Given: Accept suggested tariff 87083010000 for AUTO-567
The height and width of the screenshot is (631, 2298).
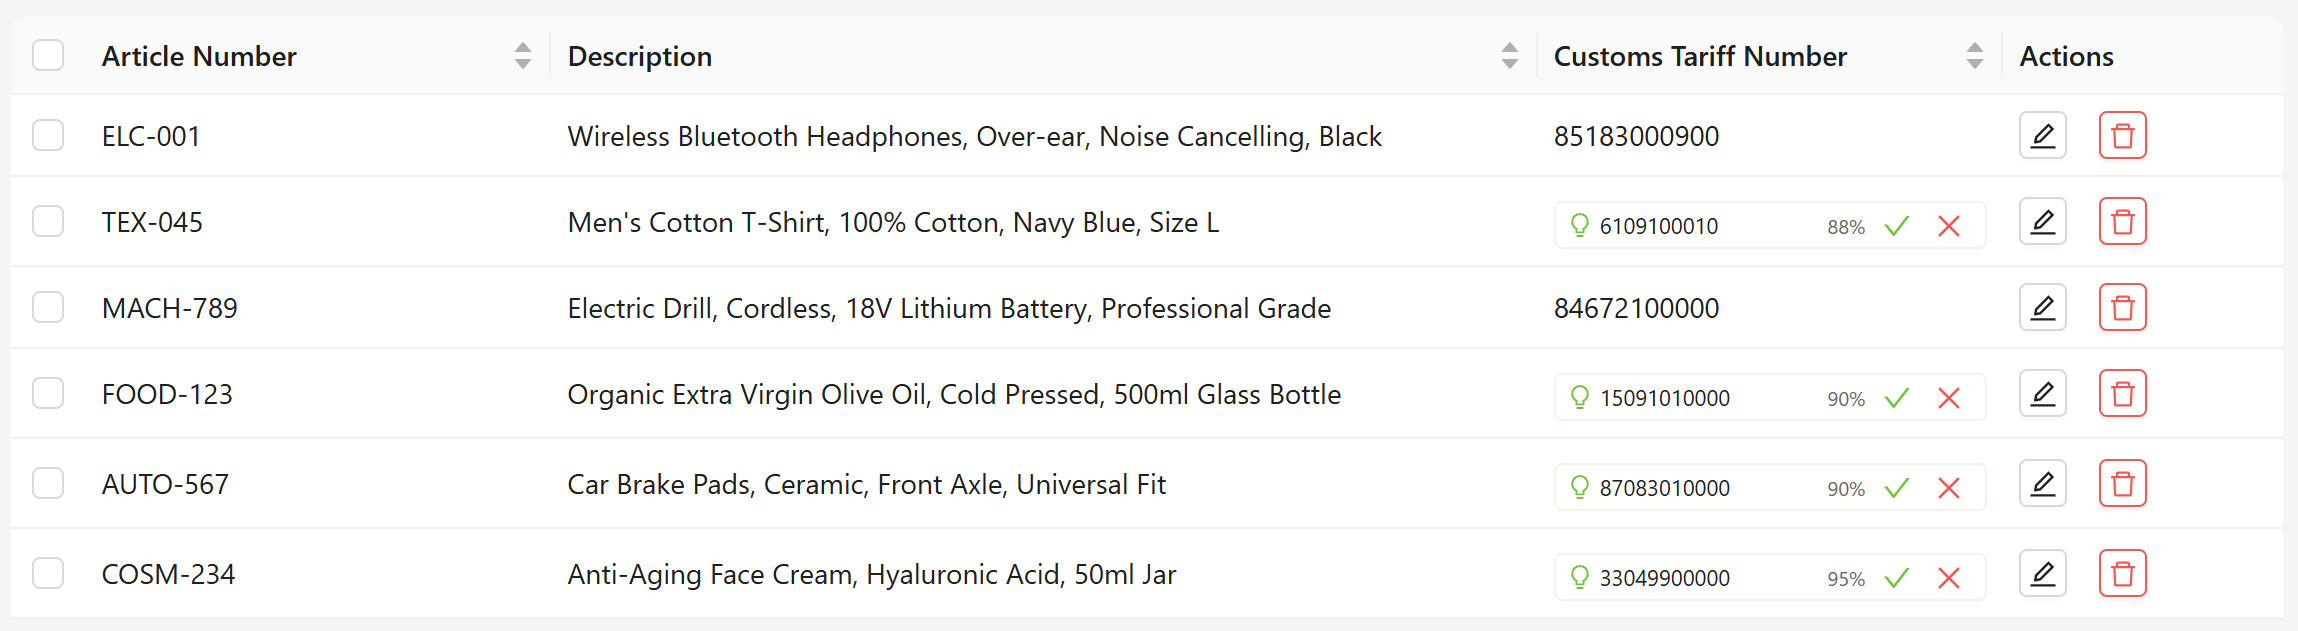Looking at the screenshot, I should tap(1896, 488).
